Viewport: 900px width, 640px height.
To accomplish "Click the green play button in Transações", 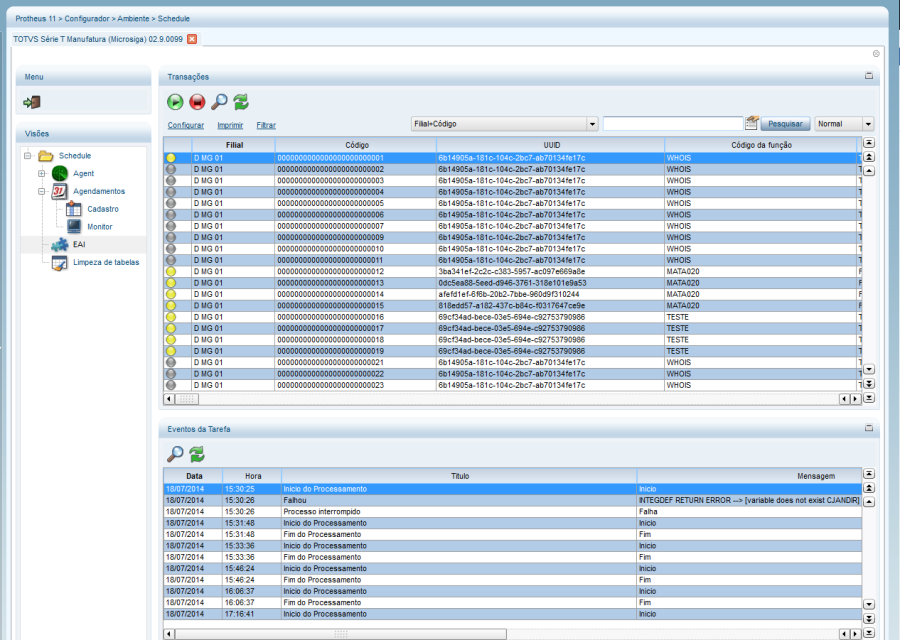I will click(175, 102).
